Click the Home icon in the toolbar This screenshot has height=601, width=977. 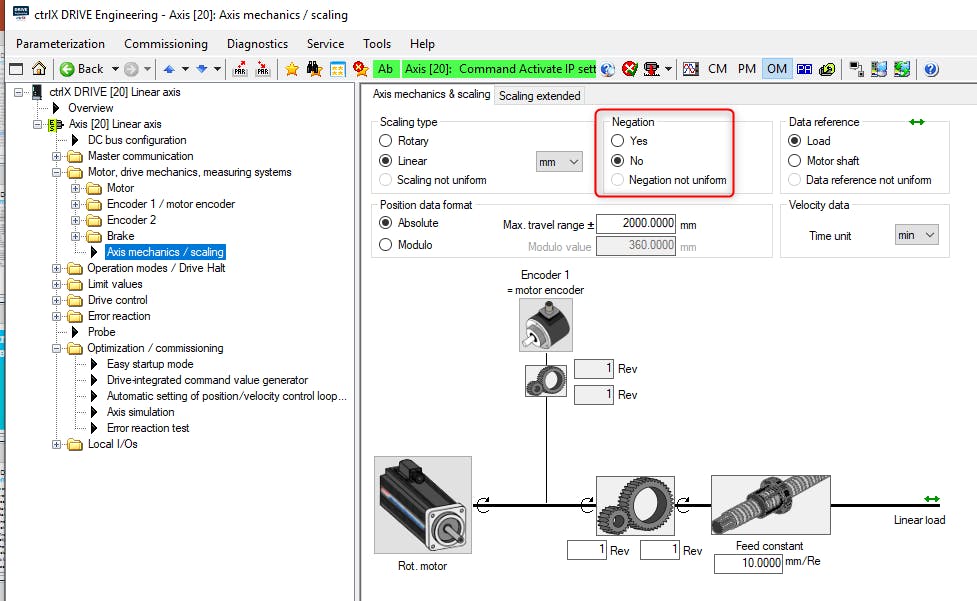[39, 69]
